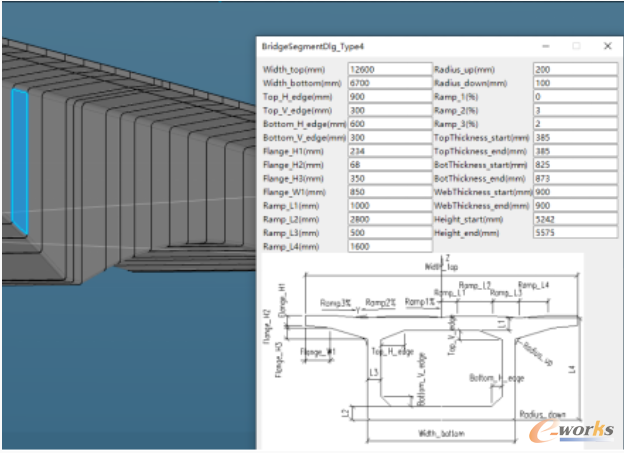
Task: Click the disabled maximize button
Action: (576, 46)
